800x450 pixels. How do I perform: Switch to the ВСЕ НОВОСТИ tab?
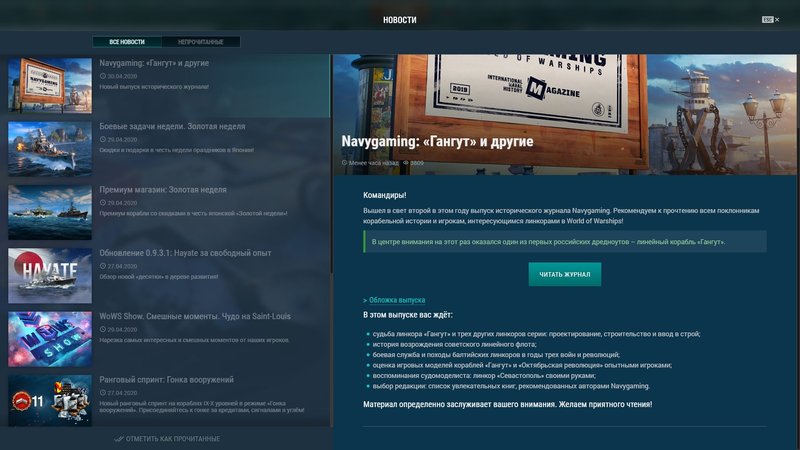point(127,42)
